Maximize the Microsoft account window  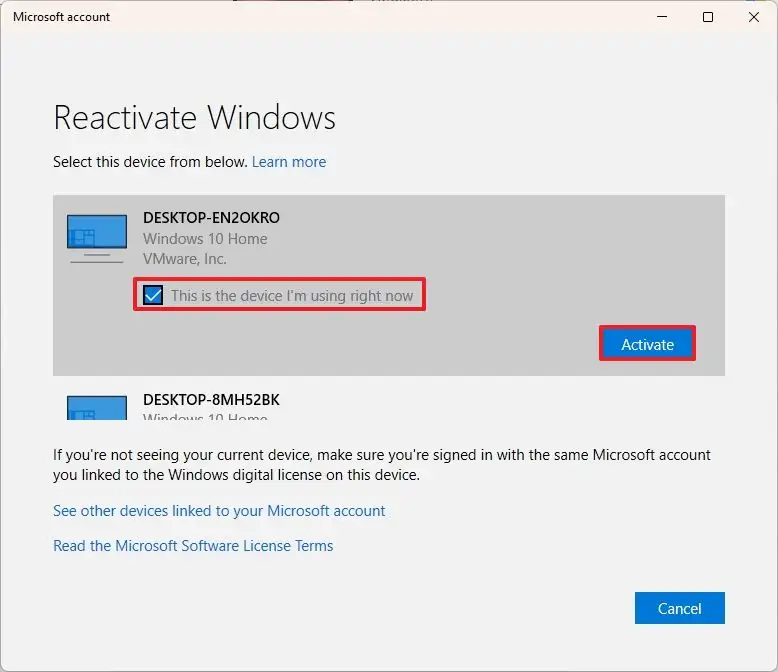point(708,17)
